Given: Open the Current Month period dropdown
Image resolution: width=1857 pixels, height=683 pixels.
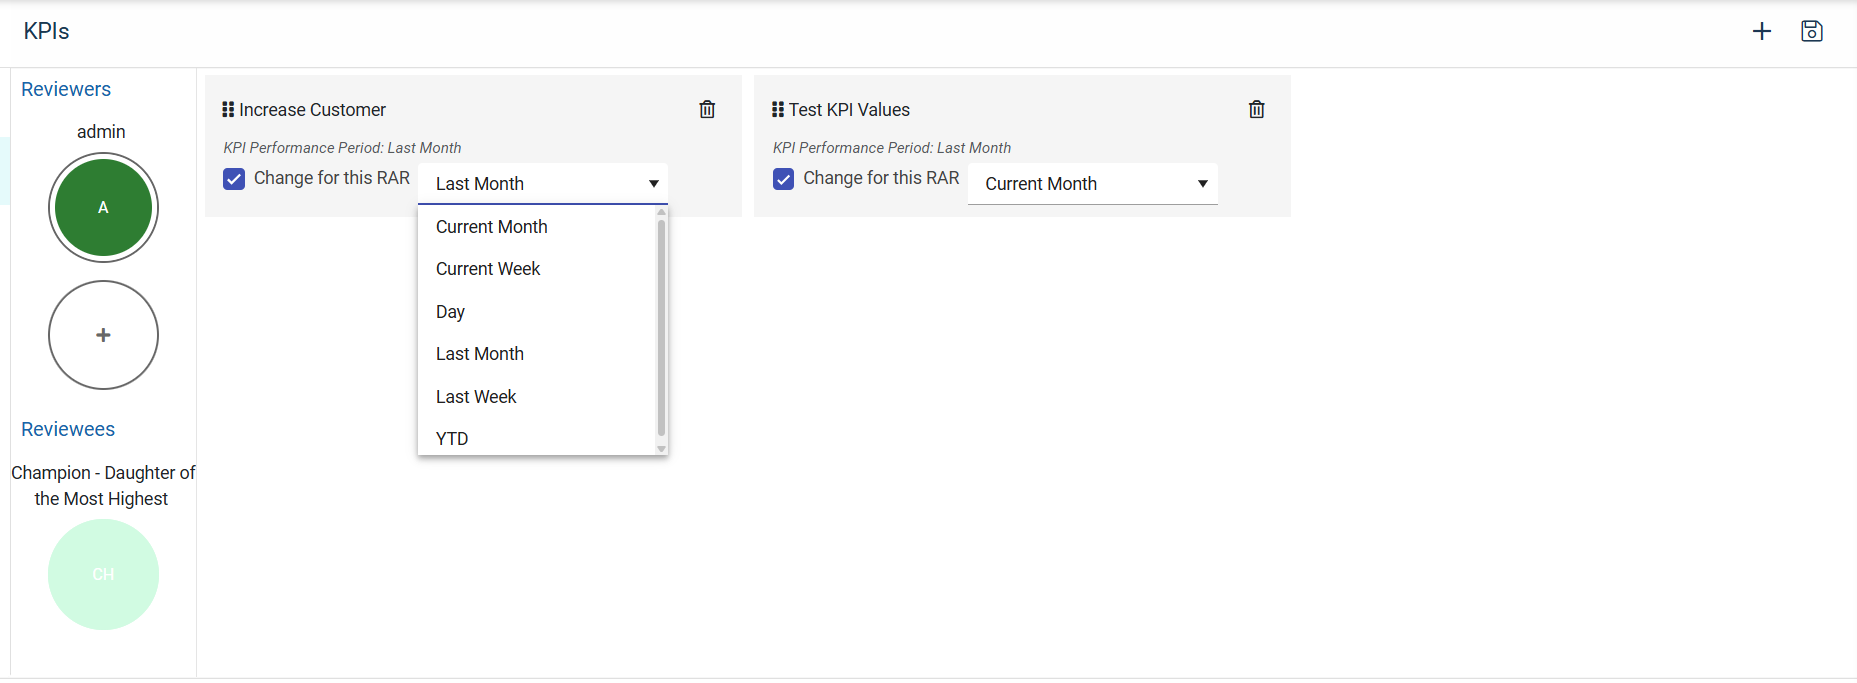Looking at the screenshot, I should [x=1093, y=184].
